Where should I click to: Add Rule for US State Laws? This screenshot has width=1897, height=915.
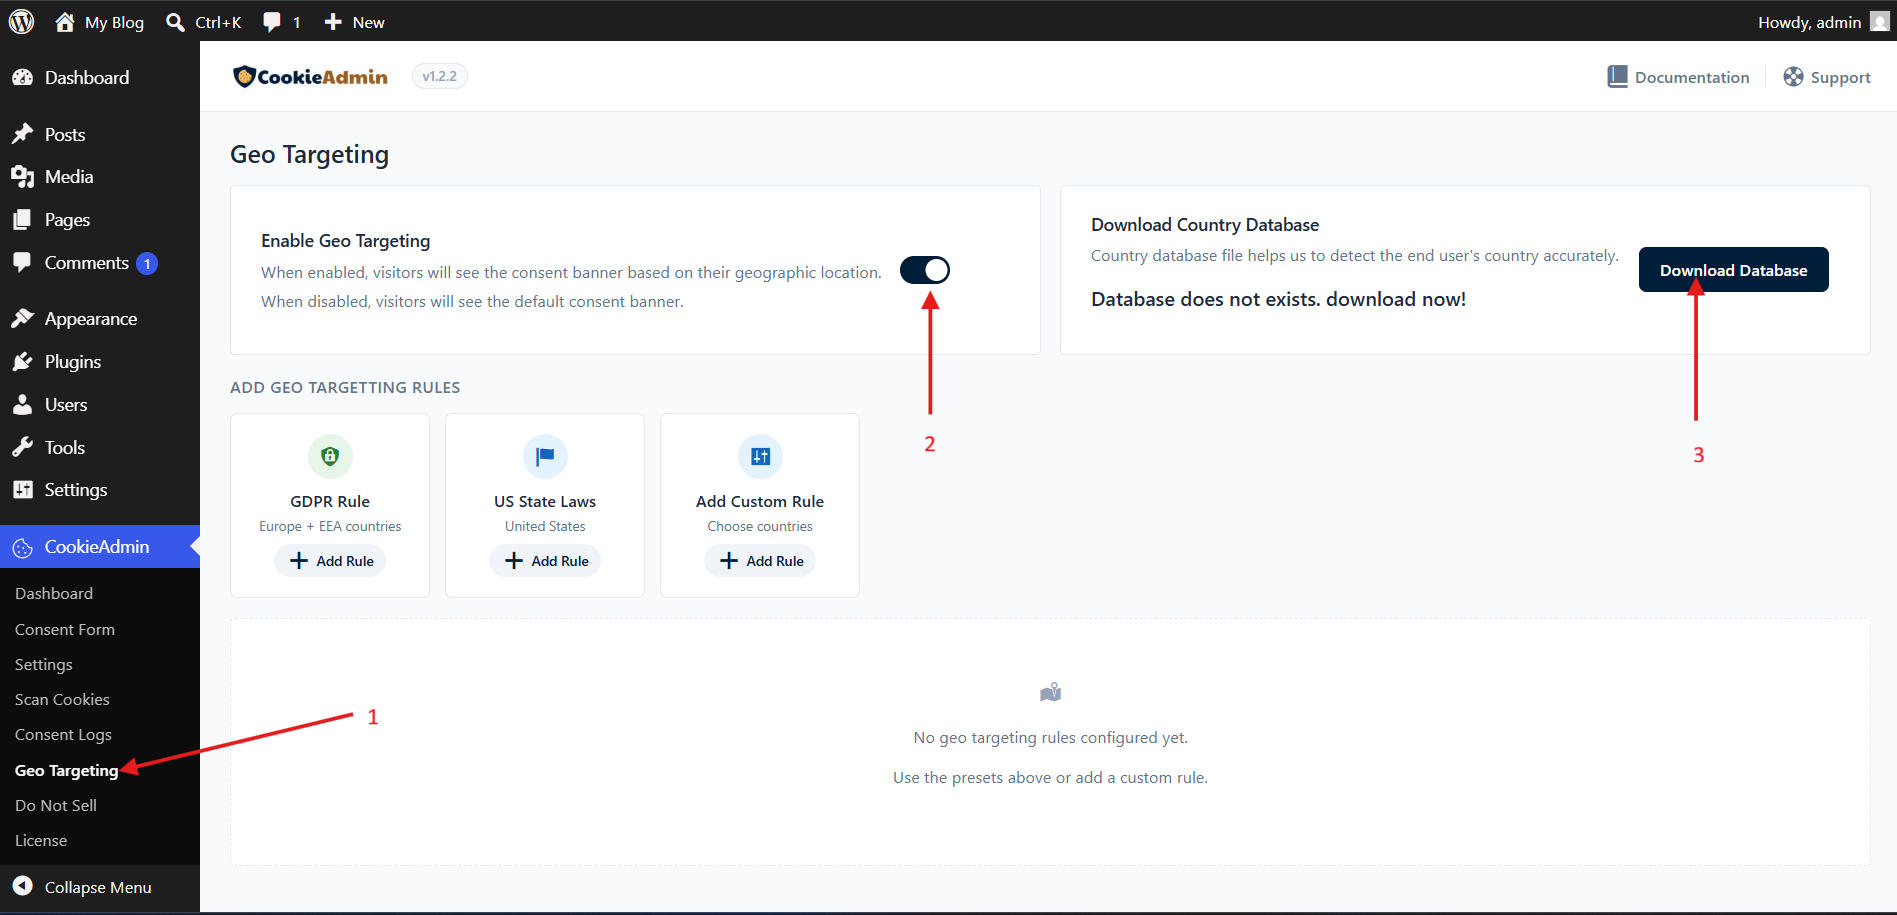545,561
